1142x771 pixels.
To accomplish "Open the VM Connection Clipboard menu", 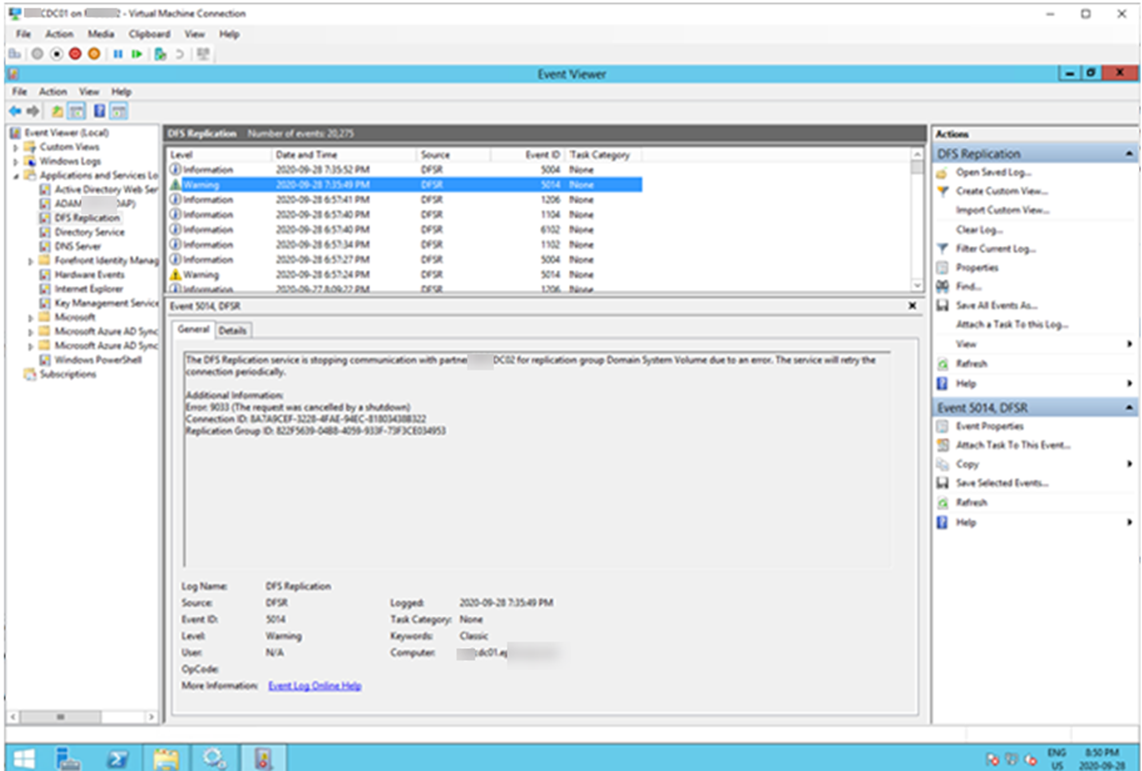I will coord(149,33).
